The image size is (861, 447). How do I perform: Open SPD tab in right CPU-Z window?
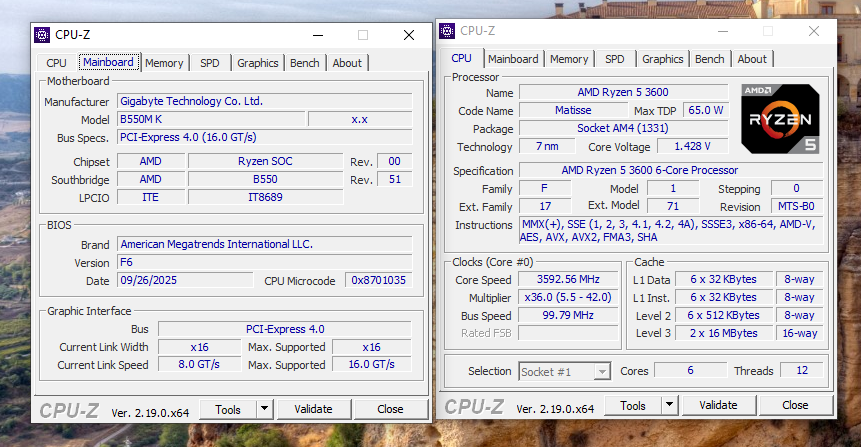[x=614, y=59]
